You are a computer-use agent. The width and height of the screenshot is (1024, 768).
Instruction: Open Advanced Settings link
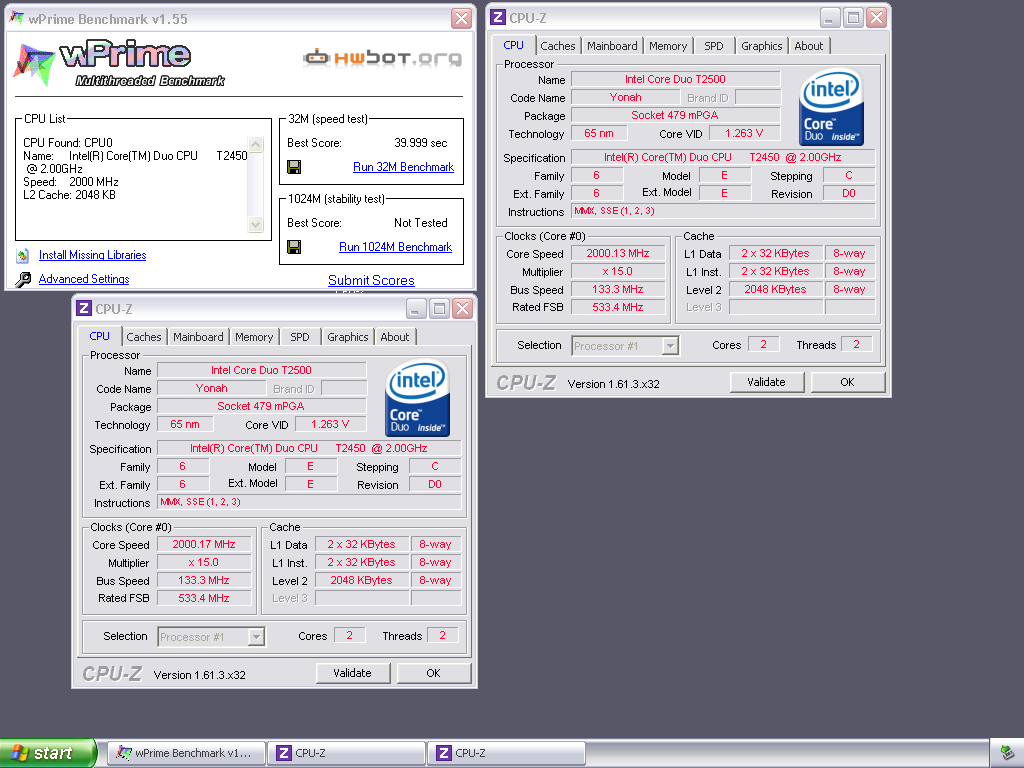pyautogui.click(x=84, y=279)
